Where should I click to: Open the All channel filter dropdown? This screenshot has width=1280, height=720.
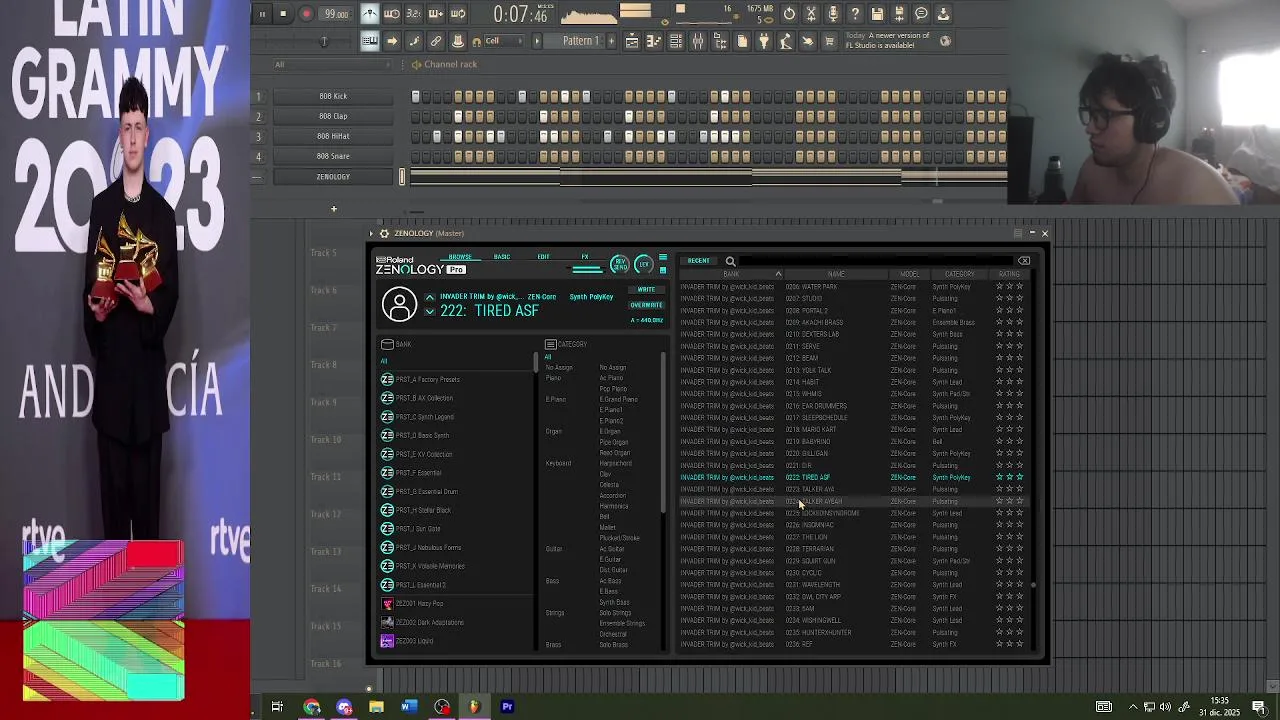pyautogui.click(x=334, y=65)
